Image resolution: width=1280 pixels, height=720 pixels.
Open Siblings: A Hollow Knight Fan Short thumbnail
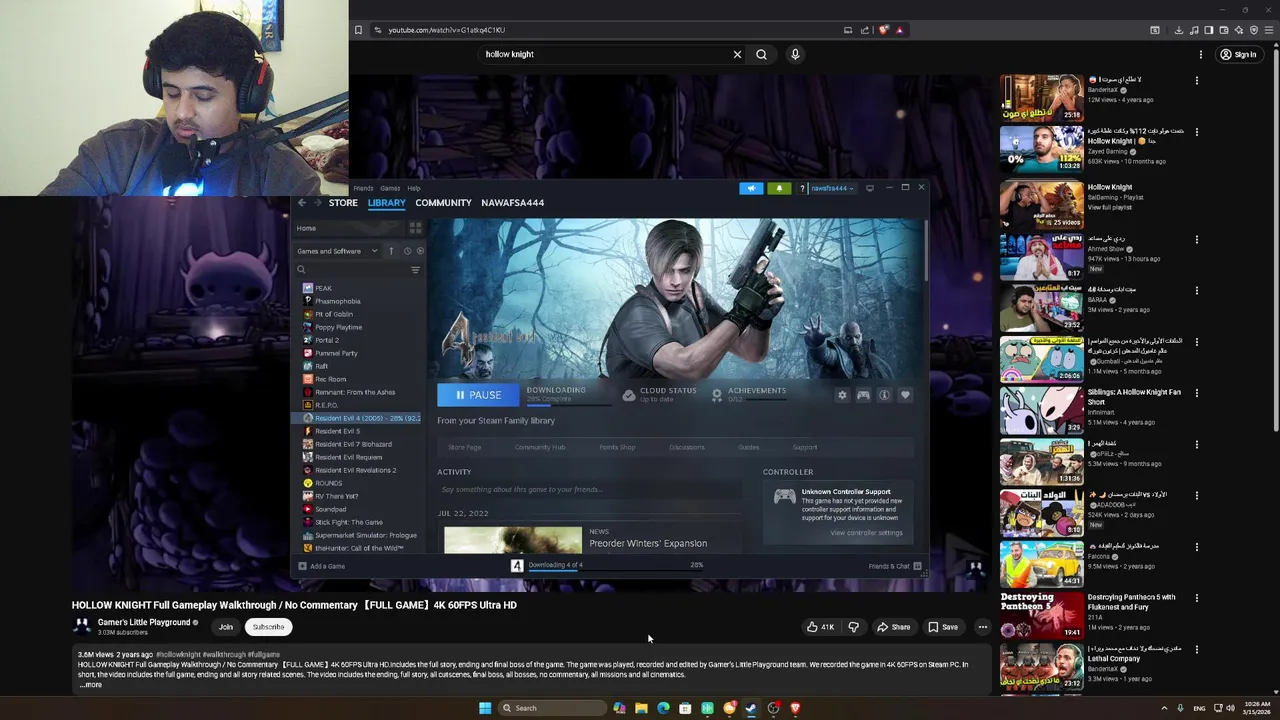[x=1041, y=410]
